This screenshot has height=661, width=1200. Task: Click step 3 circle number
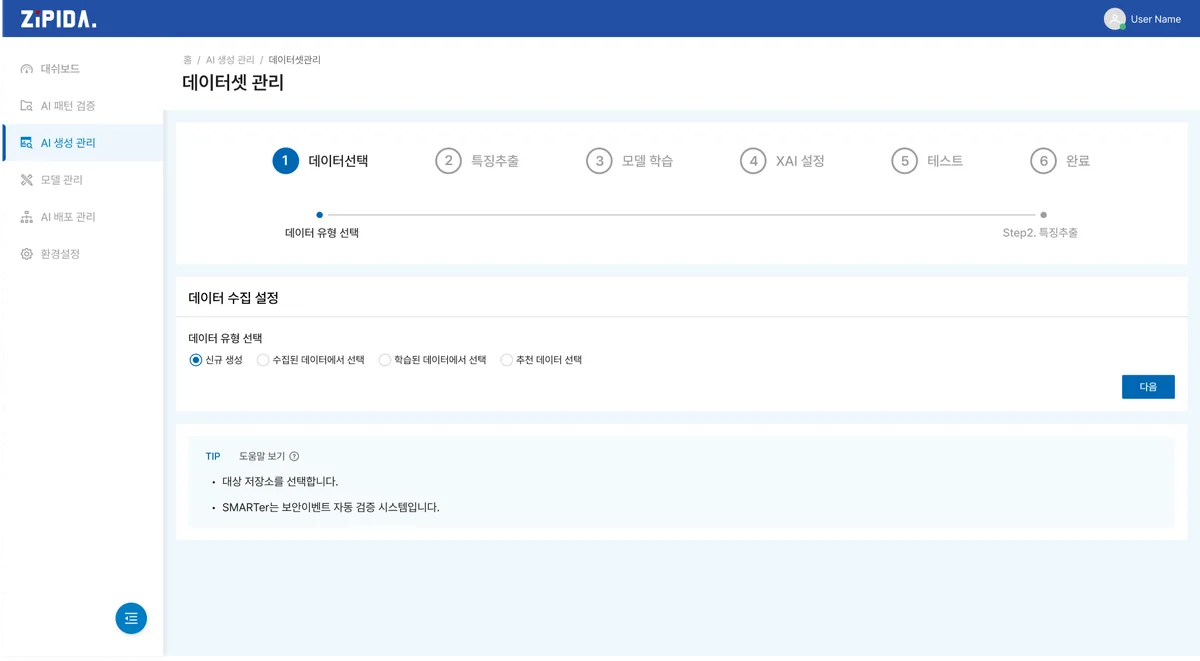click(599, 161)
